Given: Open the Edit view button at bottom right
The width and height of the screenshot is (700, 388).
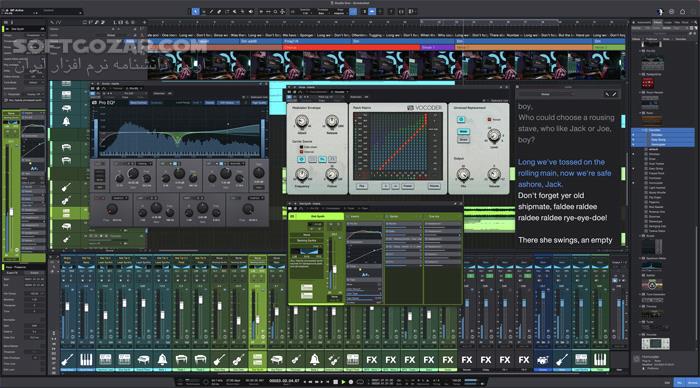Looking at the screenshot, I should [667, 383].
